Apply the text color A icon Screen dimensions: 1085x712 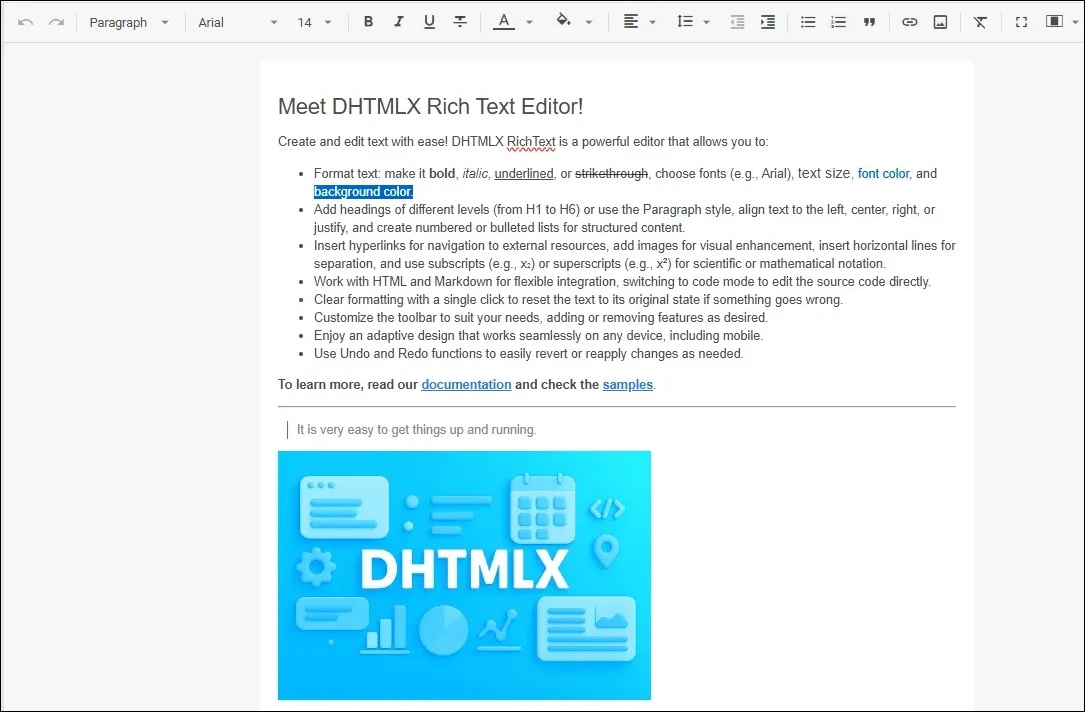[504, 22]
